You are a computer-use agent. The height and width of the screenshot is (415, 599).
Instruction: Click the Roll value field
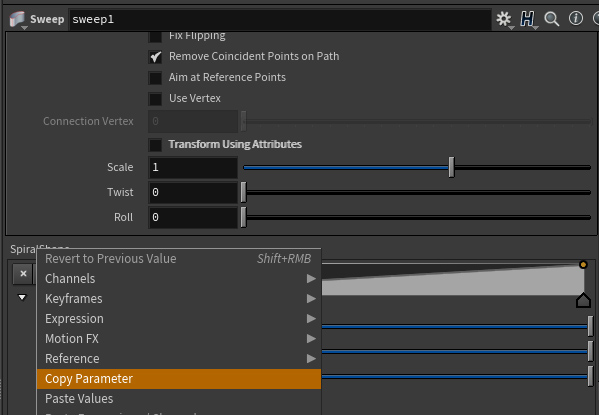point(193,217)
